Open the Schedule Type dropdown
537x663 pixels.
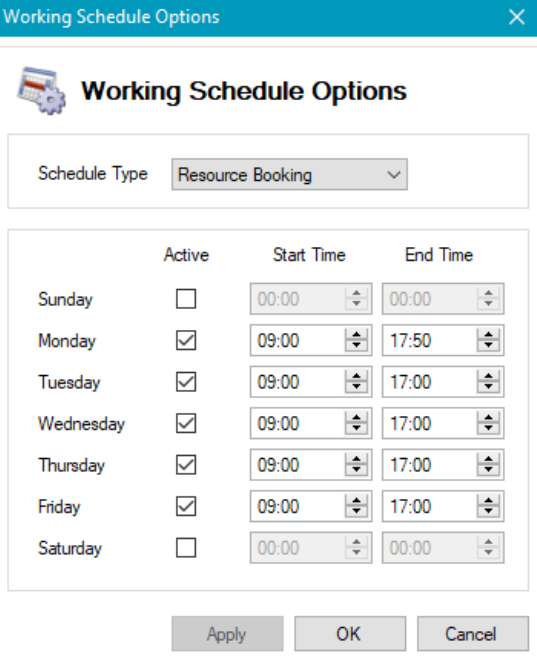pos(290,174)
